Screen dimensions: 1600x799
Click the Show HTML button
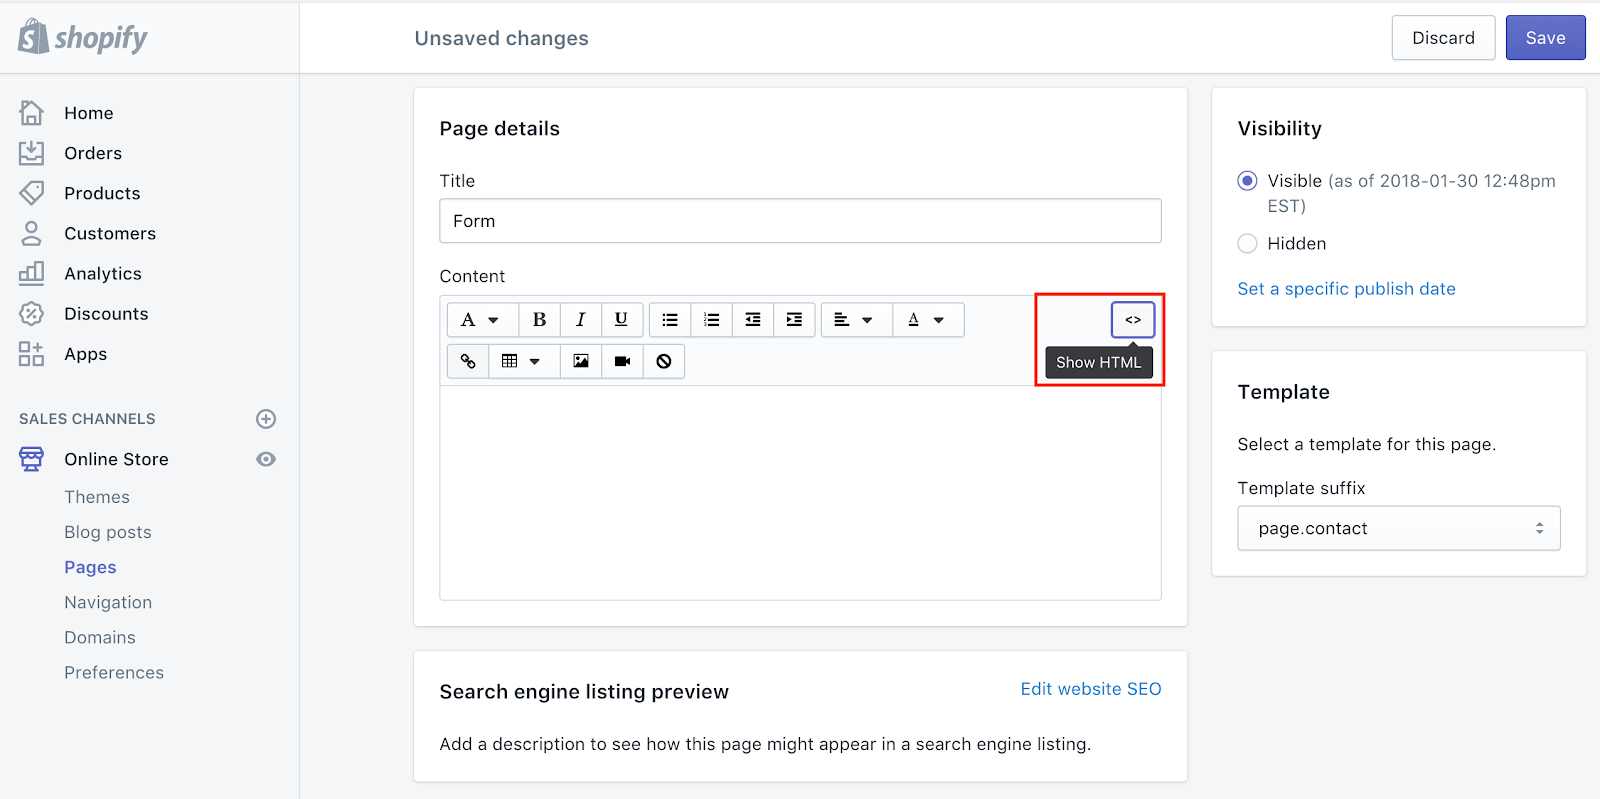[x=1133, y=320]
